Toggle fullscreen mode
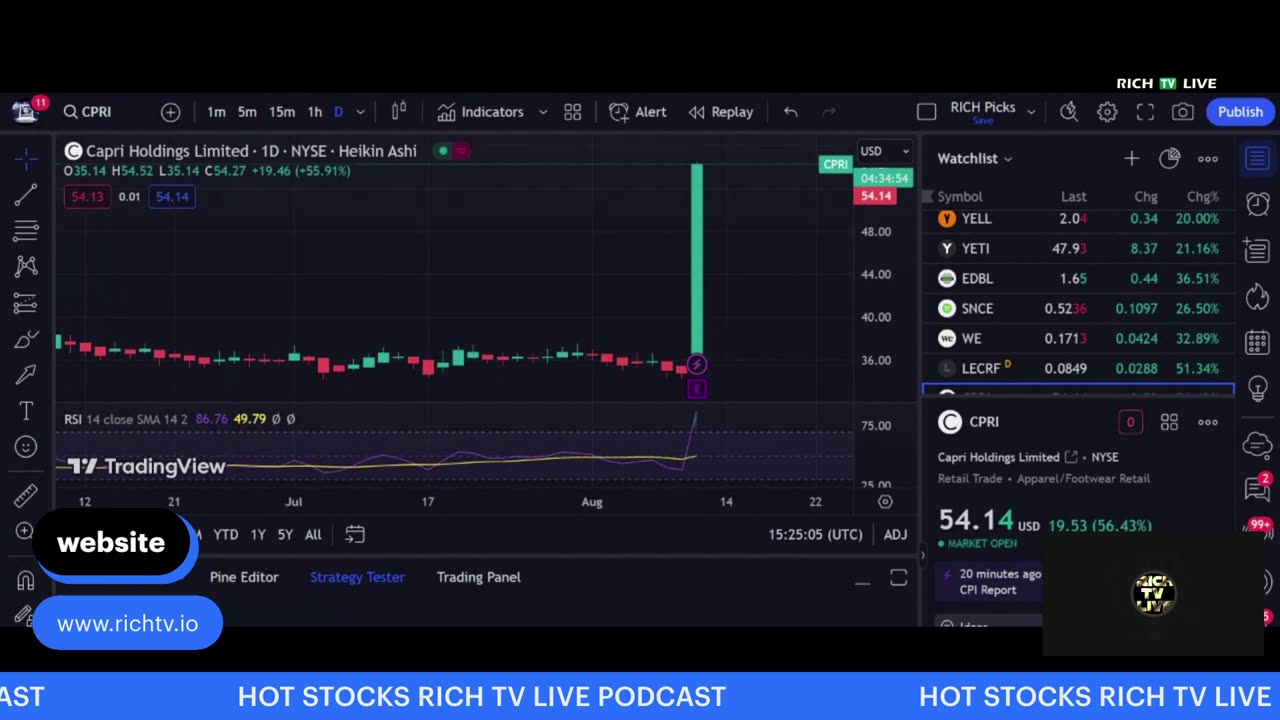The height and width of the screenshot is (720, 1280). (x=1145, y=112)
